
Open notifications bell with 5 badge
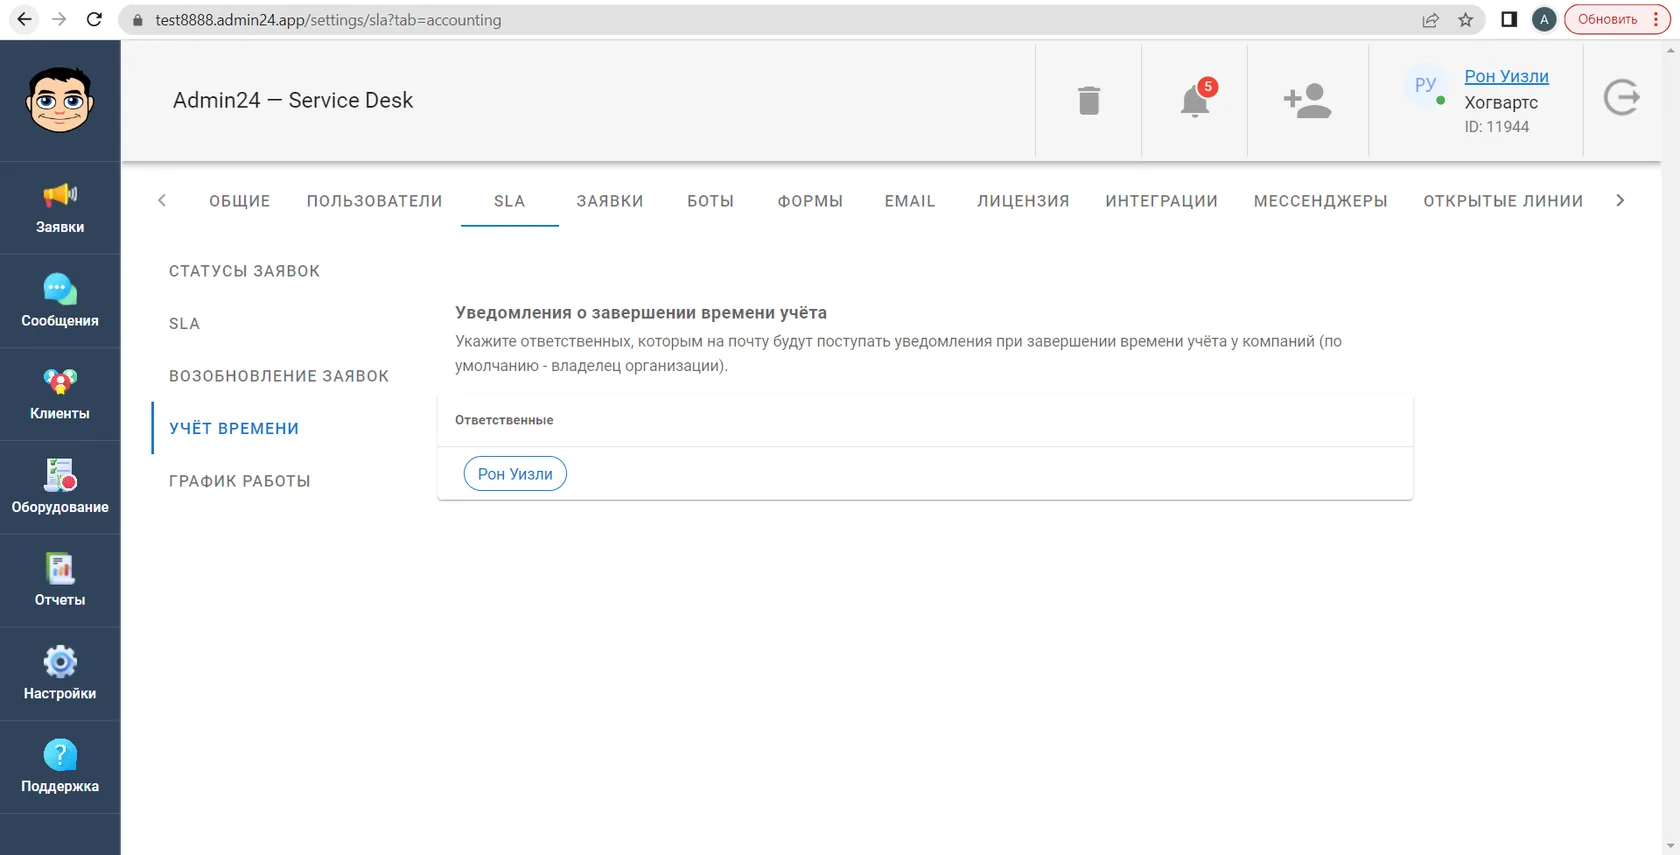point(1195,100)
